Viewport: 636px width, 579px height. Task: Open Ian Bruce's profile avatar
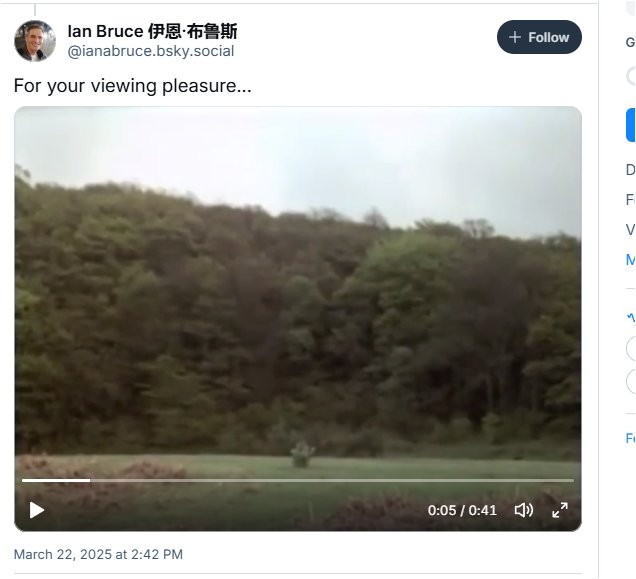click(x=35, y=41)
